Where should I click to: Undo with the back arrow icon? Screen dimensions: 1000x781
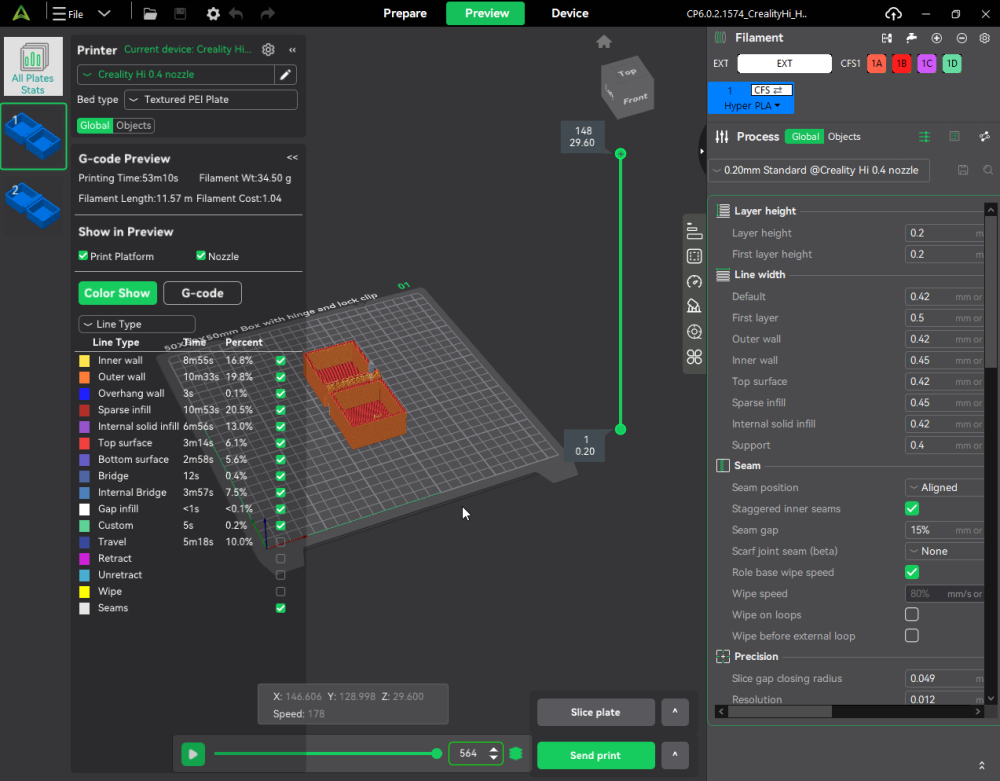click(237, 13)
